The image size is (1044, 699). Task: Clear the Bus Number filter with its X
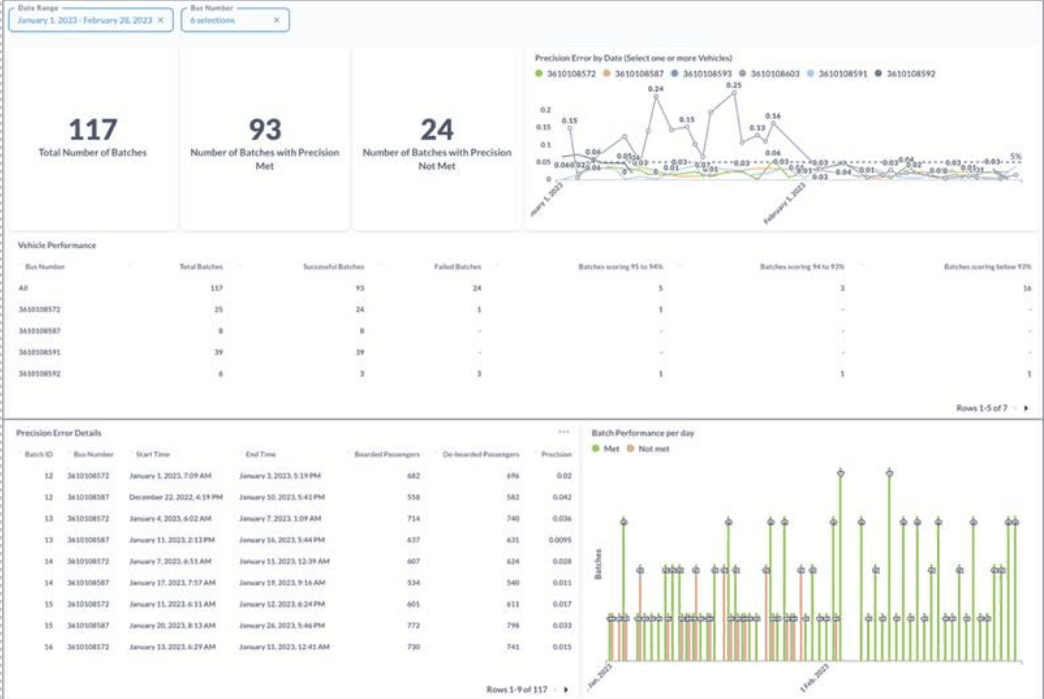(x=277, y=20)
